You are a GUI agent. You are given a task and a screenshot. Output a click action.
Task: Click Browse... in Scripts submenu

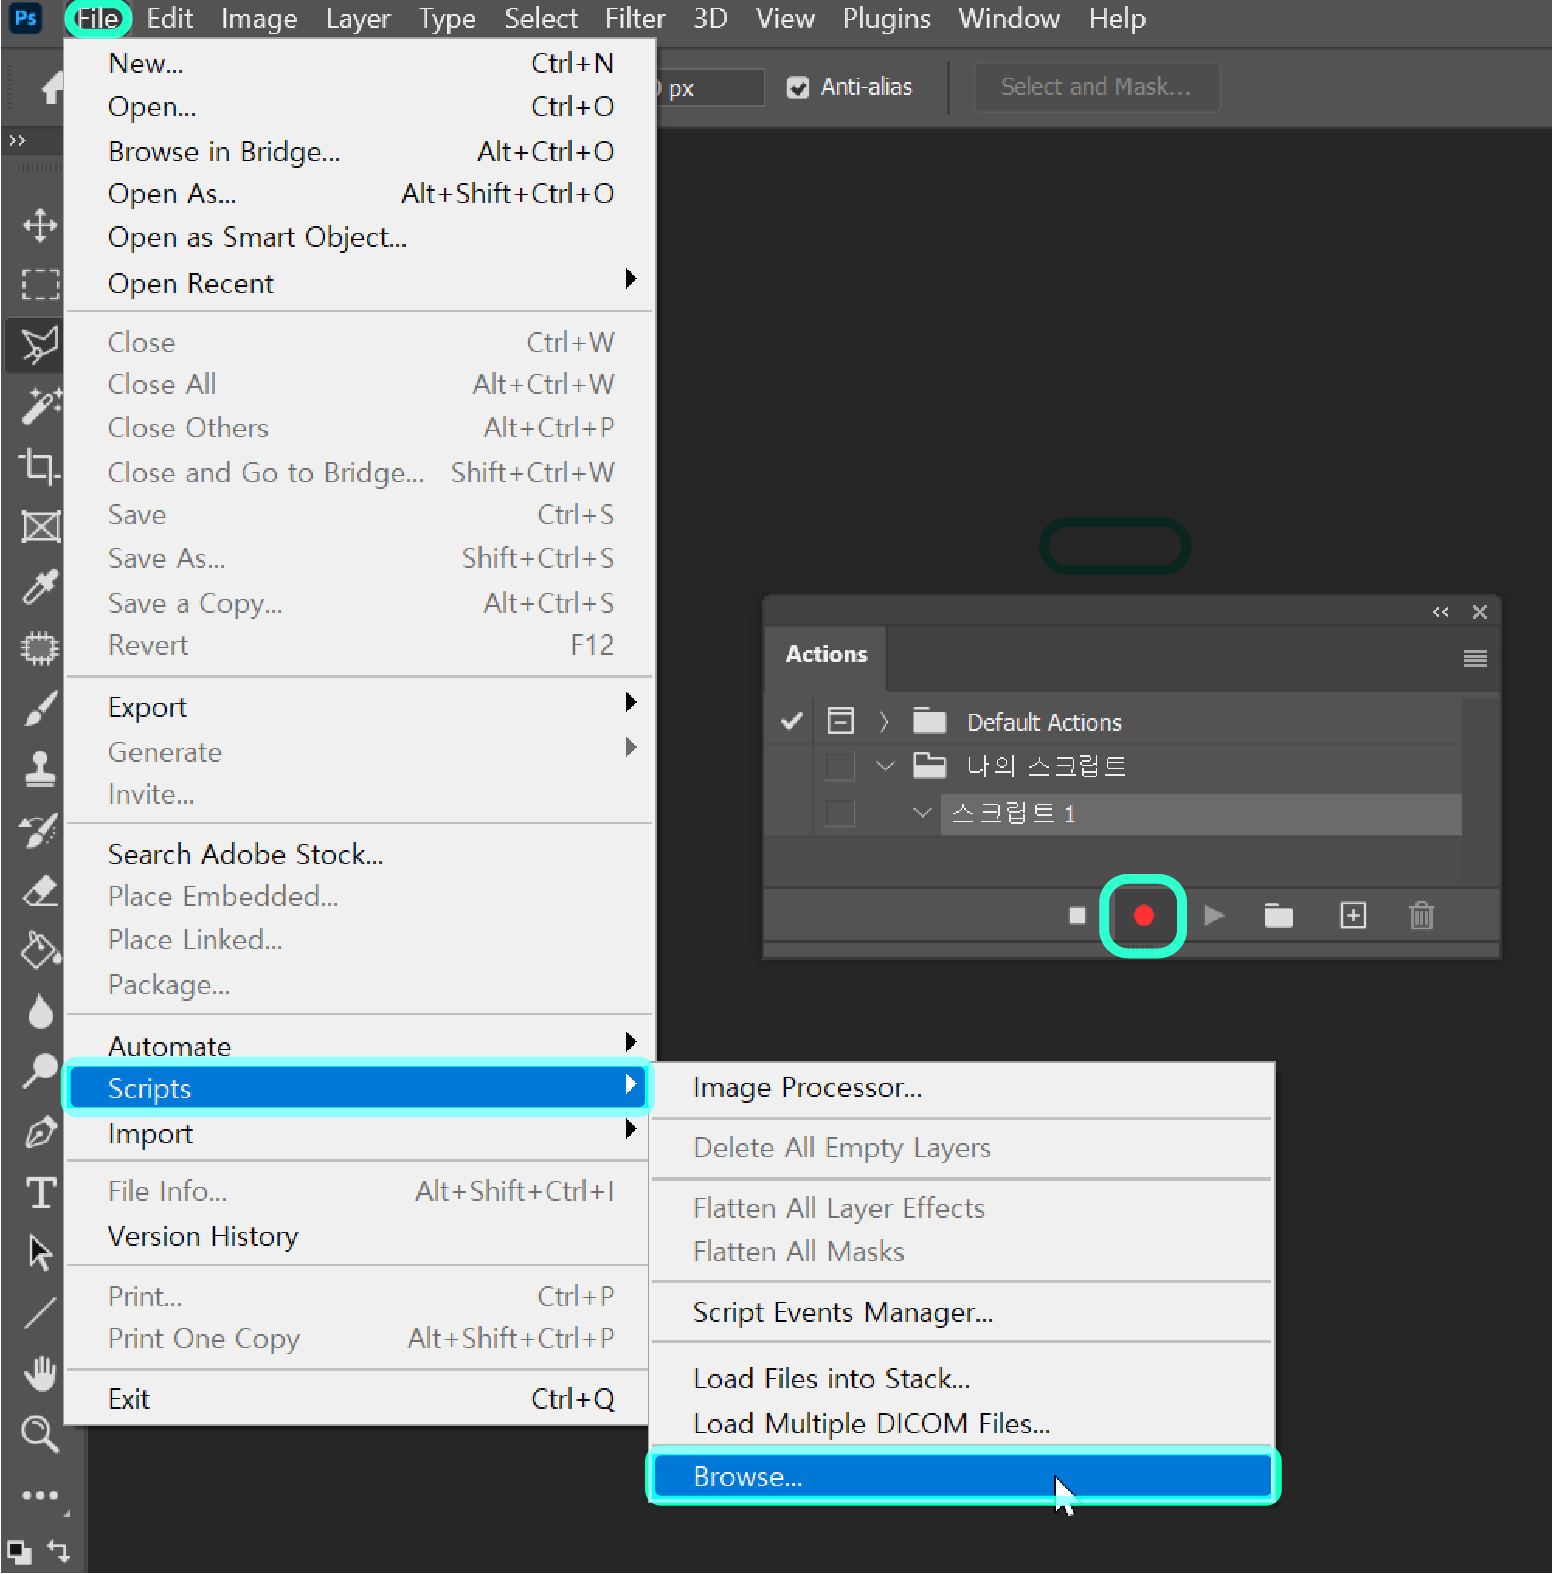click(x=962, y=1476)
